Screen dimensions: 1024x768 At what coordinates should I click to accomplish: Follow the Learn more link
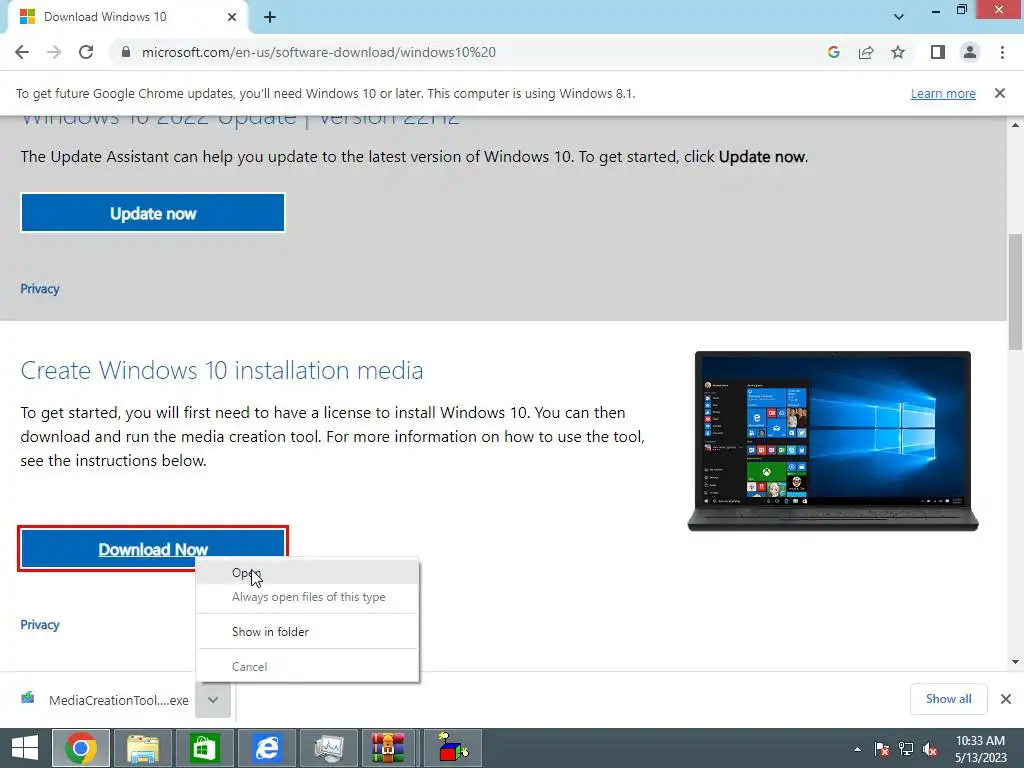[943, 94]
